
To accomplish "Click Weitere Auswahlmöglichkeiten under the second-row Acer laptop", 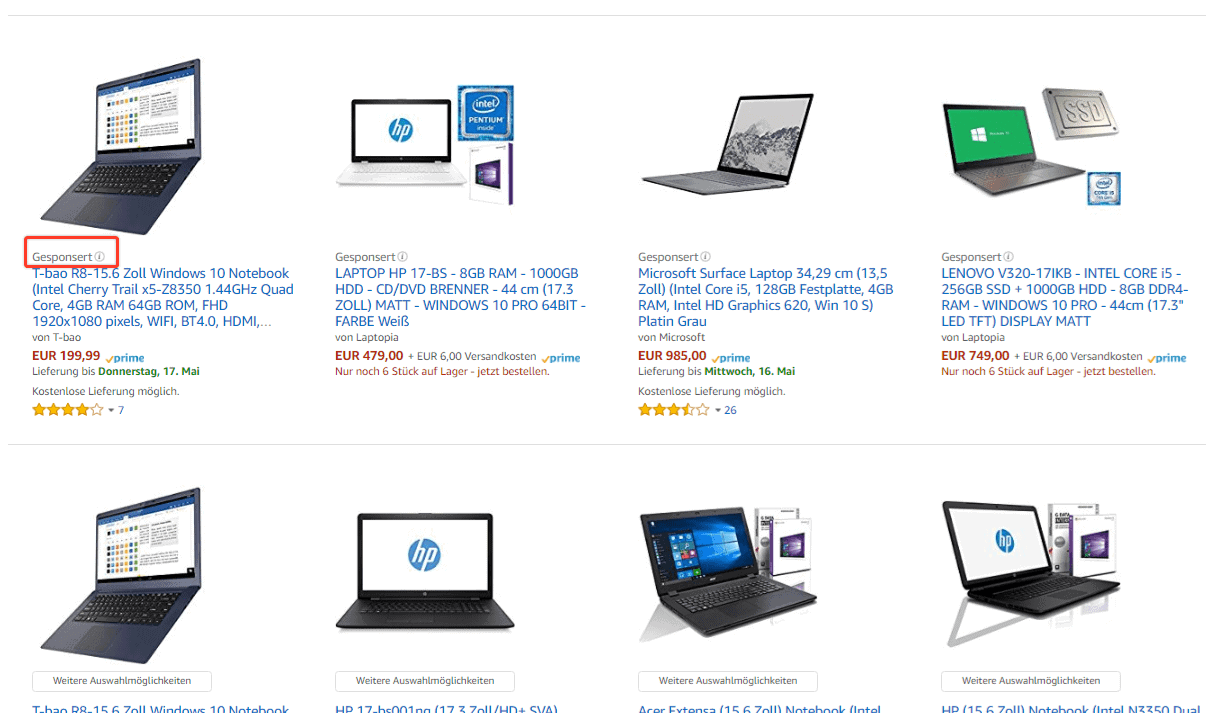I will click(728, 681).
